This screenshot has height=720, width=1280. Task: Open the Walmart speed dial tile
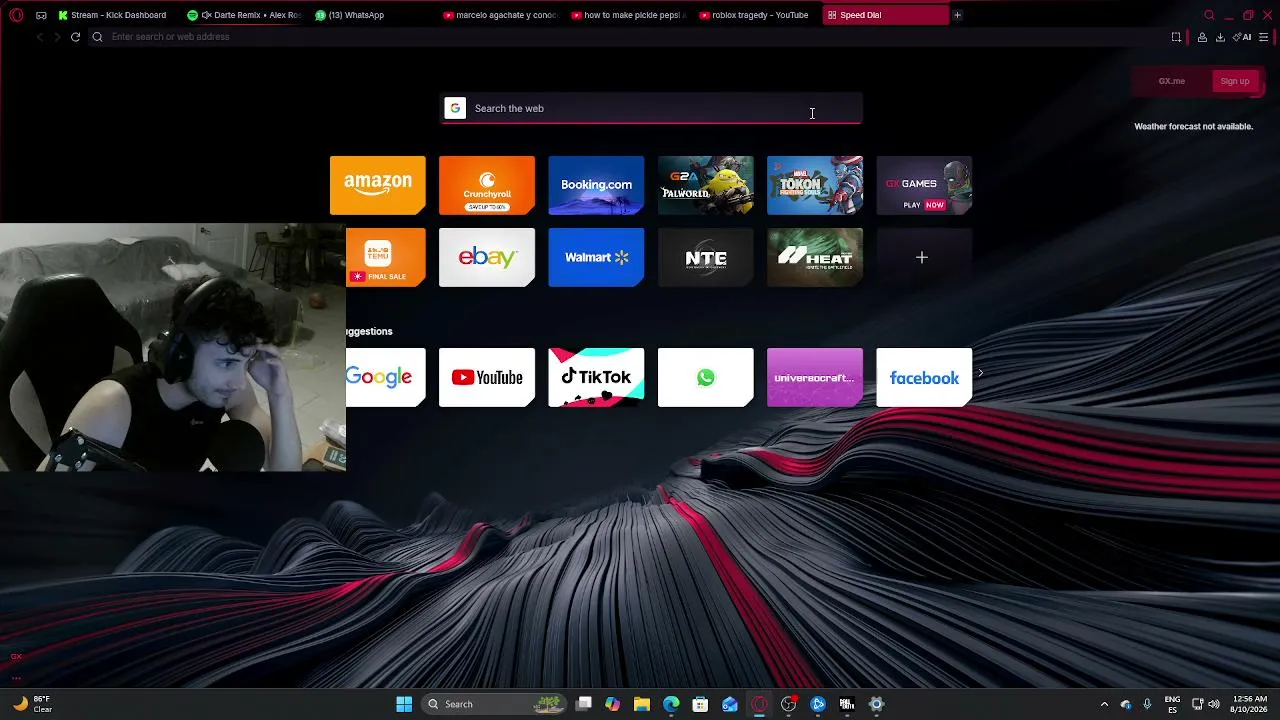[596, 257]
